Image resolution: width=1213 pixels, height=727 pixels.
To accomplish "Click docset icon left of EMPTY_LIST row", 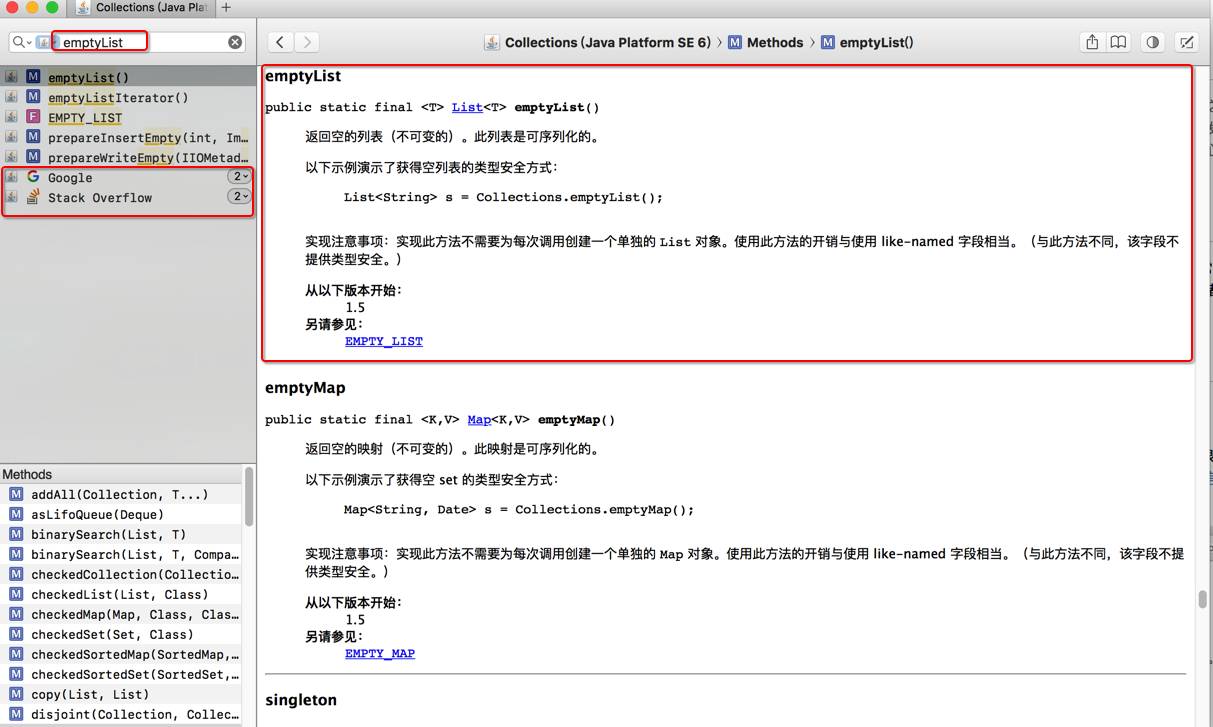I will pyautogui.click(x=11, y=117).
